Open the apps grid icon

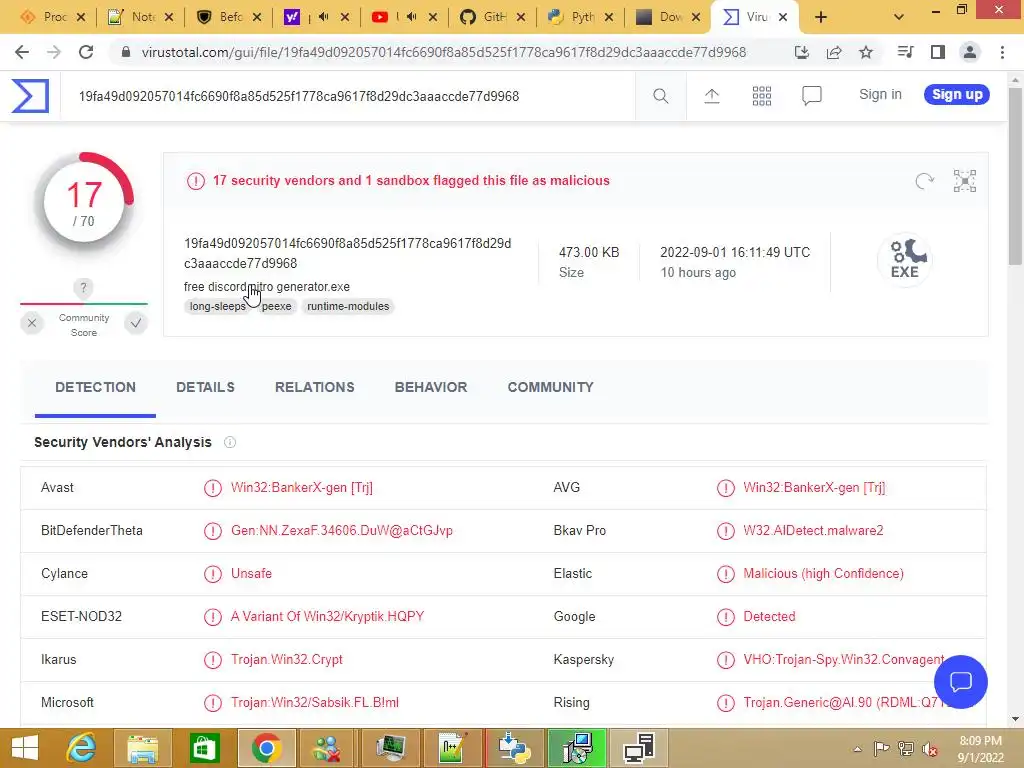[761, 96]
